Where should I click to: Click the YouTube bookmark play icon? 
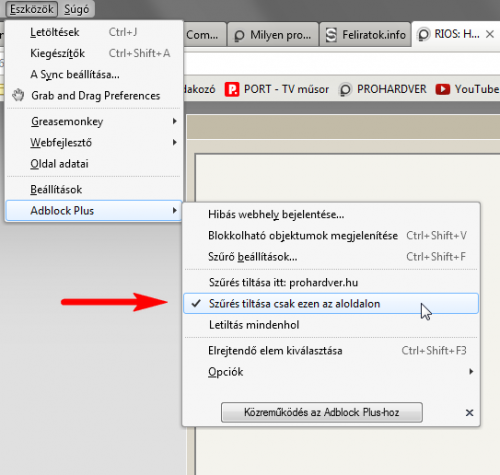[443, 89]
